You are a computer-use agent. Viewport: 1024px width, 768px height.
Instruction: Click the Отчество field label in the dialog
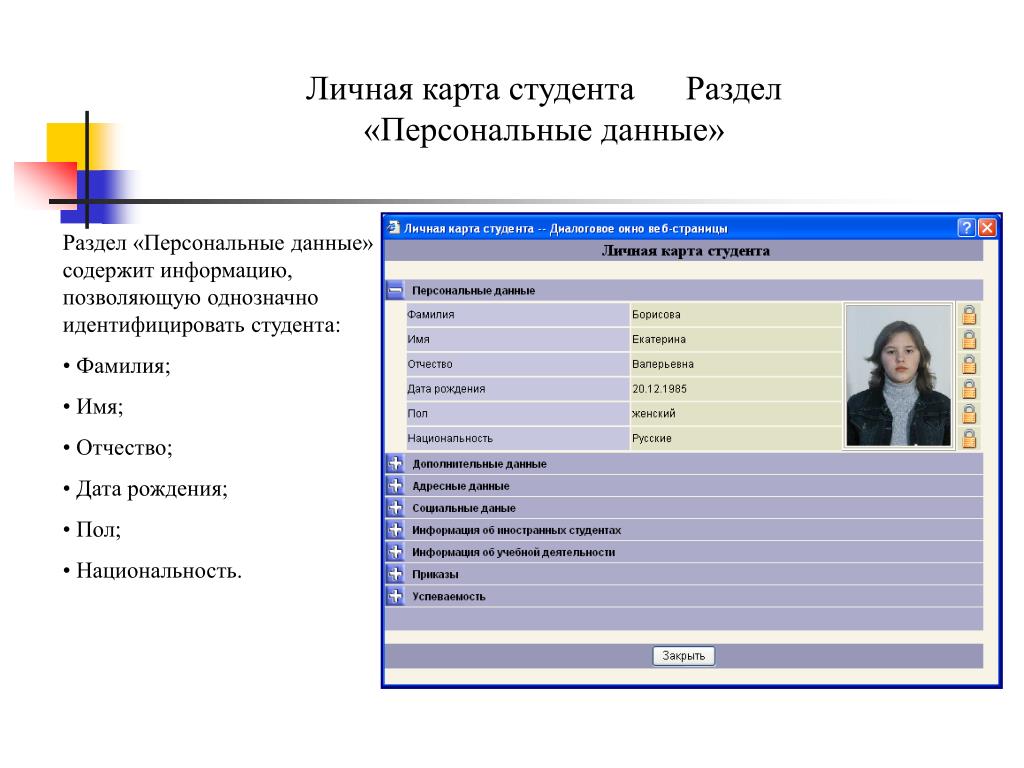430,364
